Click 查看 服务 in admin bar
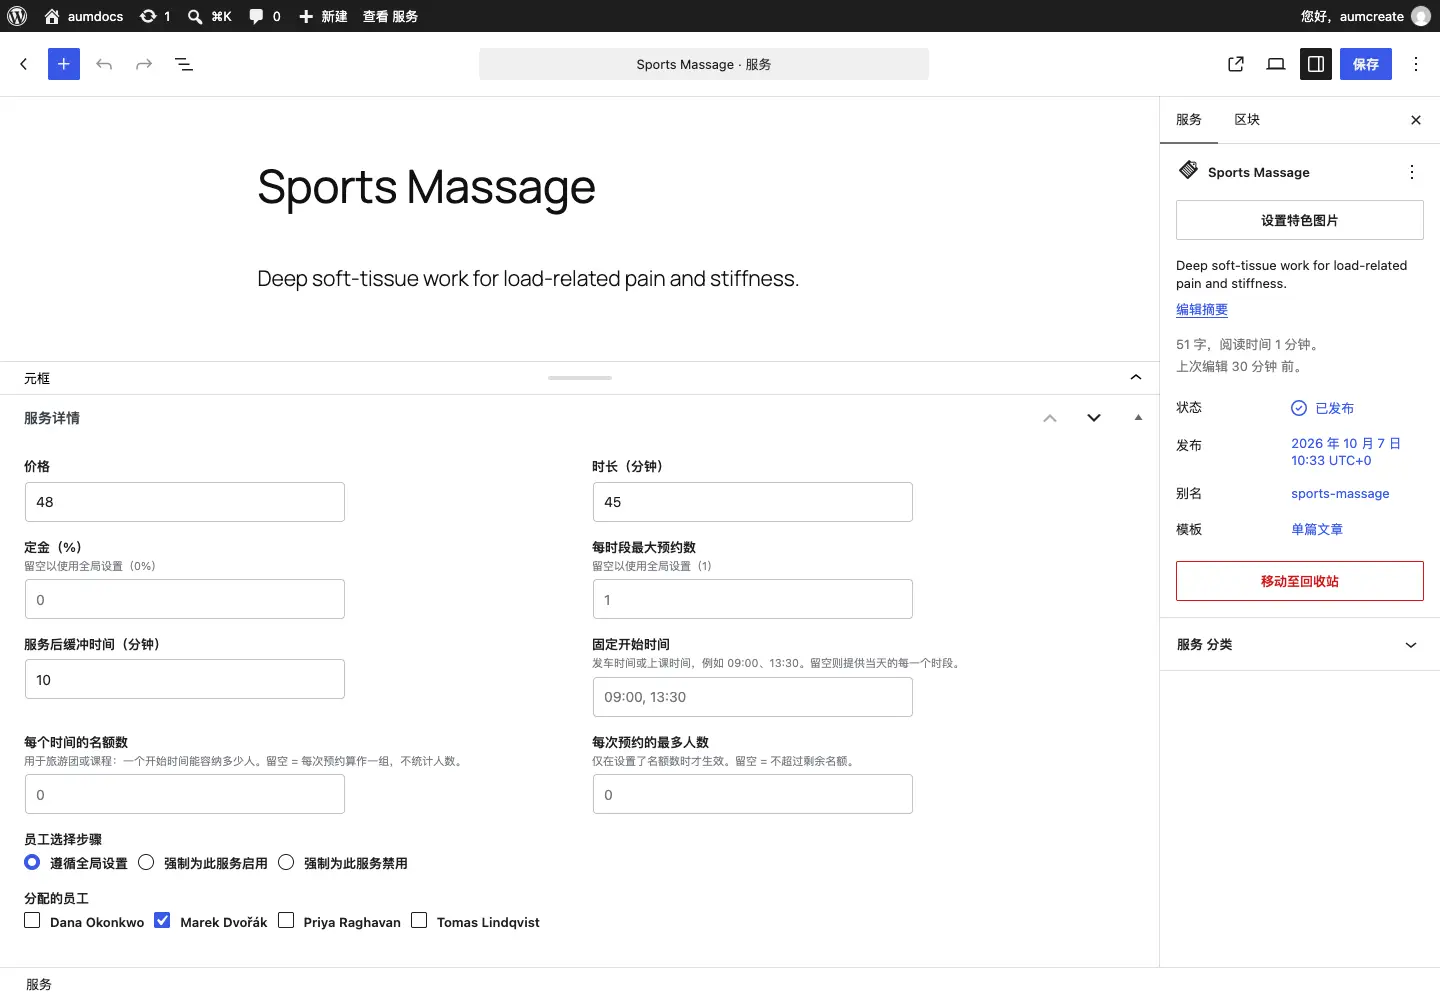 [x=390, y=16]
